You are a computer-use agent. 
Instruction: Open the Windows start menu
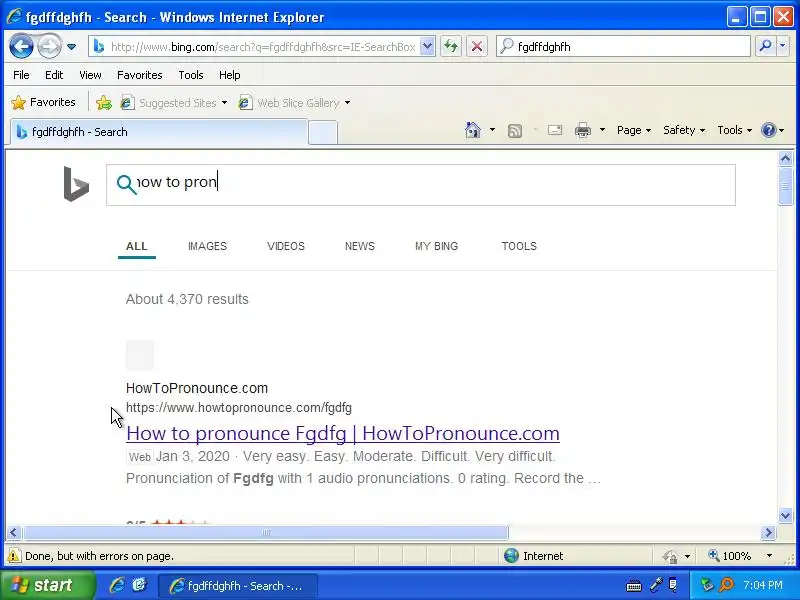point(47,585)
